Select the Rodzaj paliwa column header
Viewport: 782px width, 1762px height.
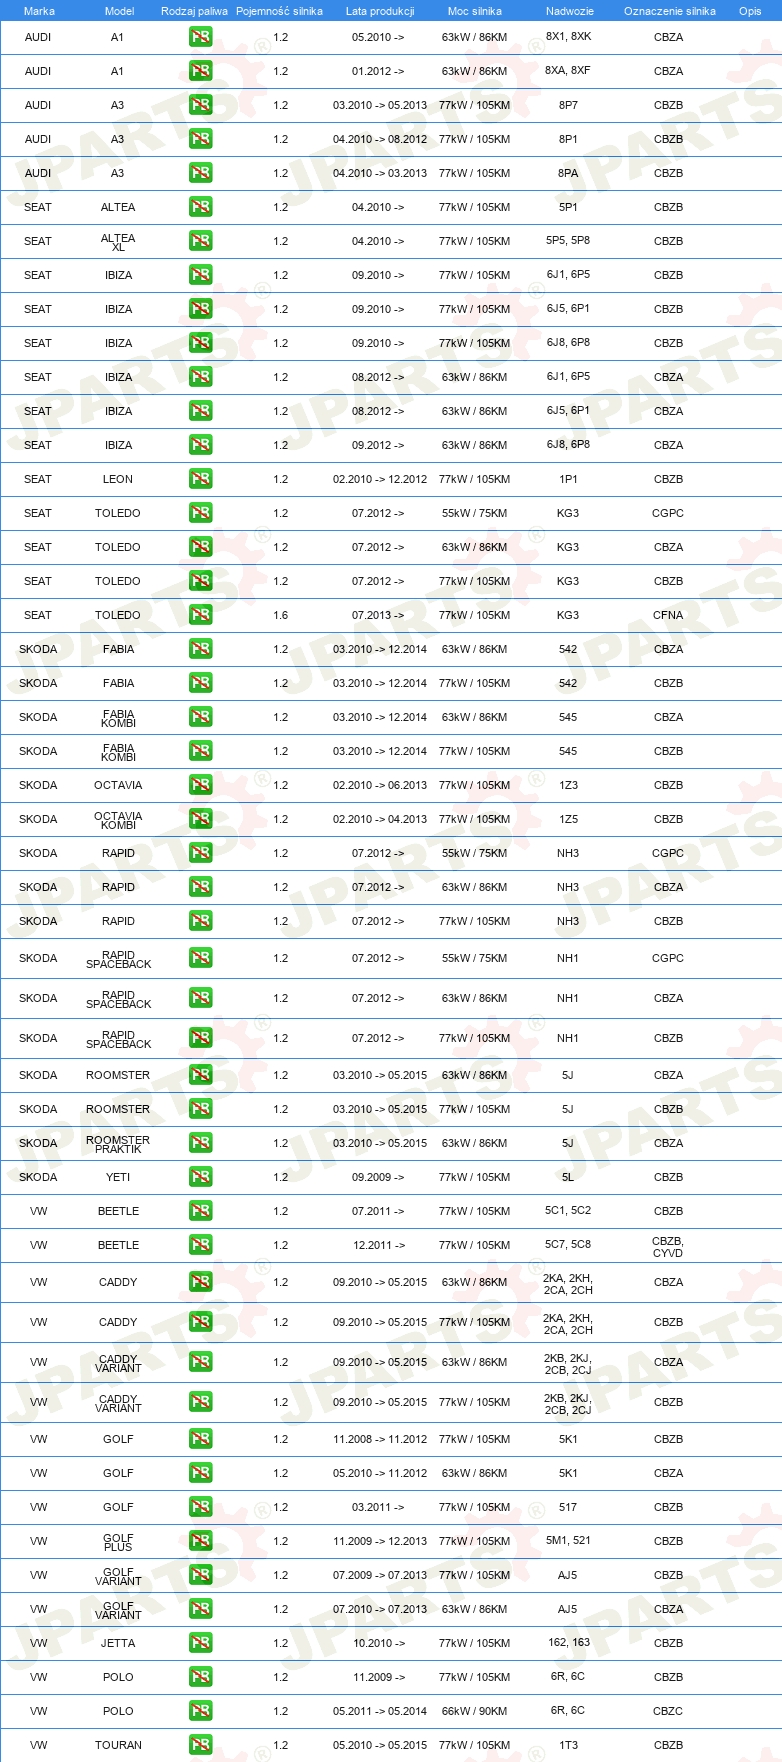click(x=194, y=11)
